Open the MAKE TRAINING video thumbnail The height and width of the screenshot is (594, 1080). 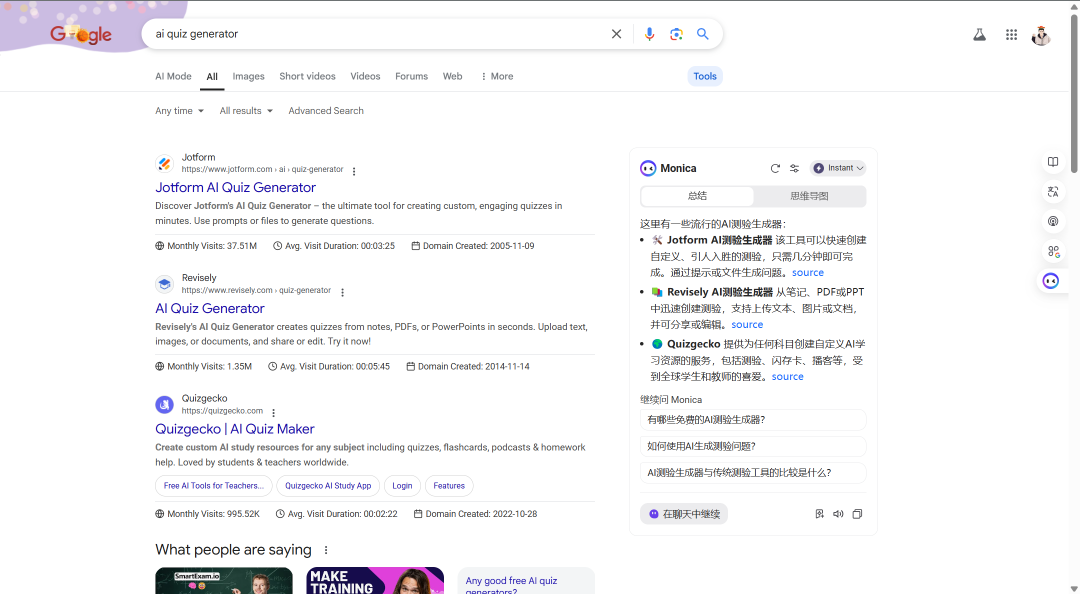375,581
